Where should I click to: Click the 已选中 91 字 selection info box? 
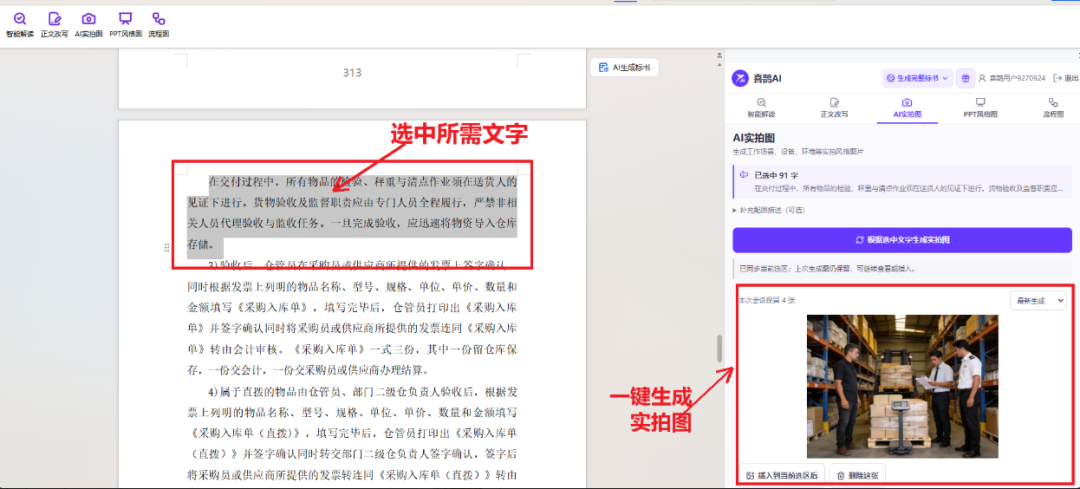[x=902, y=181]
